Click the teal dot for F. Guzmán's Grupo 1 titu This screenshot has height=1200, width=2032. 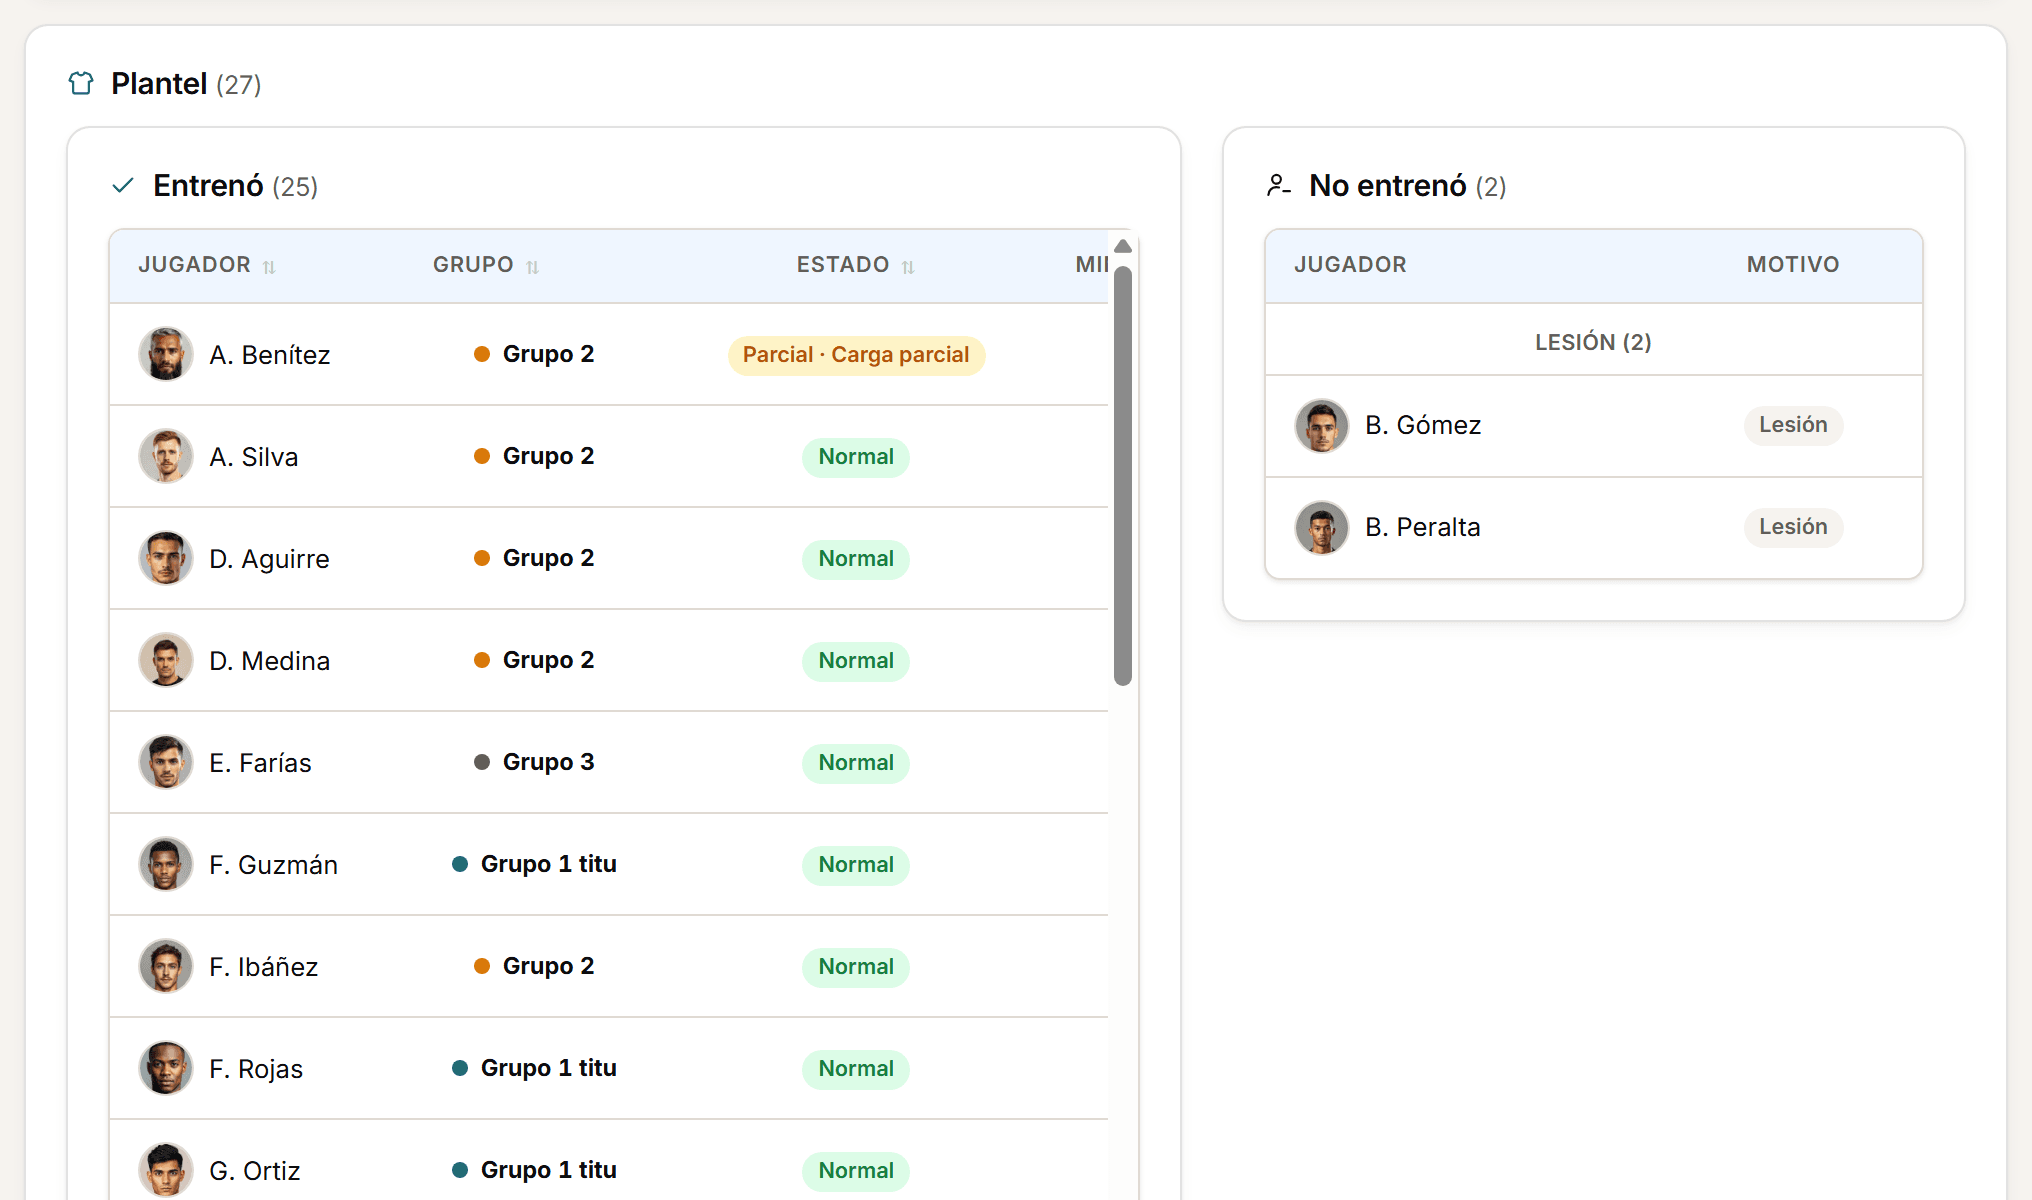click(460, 864)
